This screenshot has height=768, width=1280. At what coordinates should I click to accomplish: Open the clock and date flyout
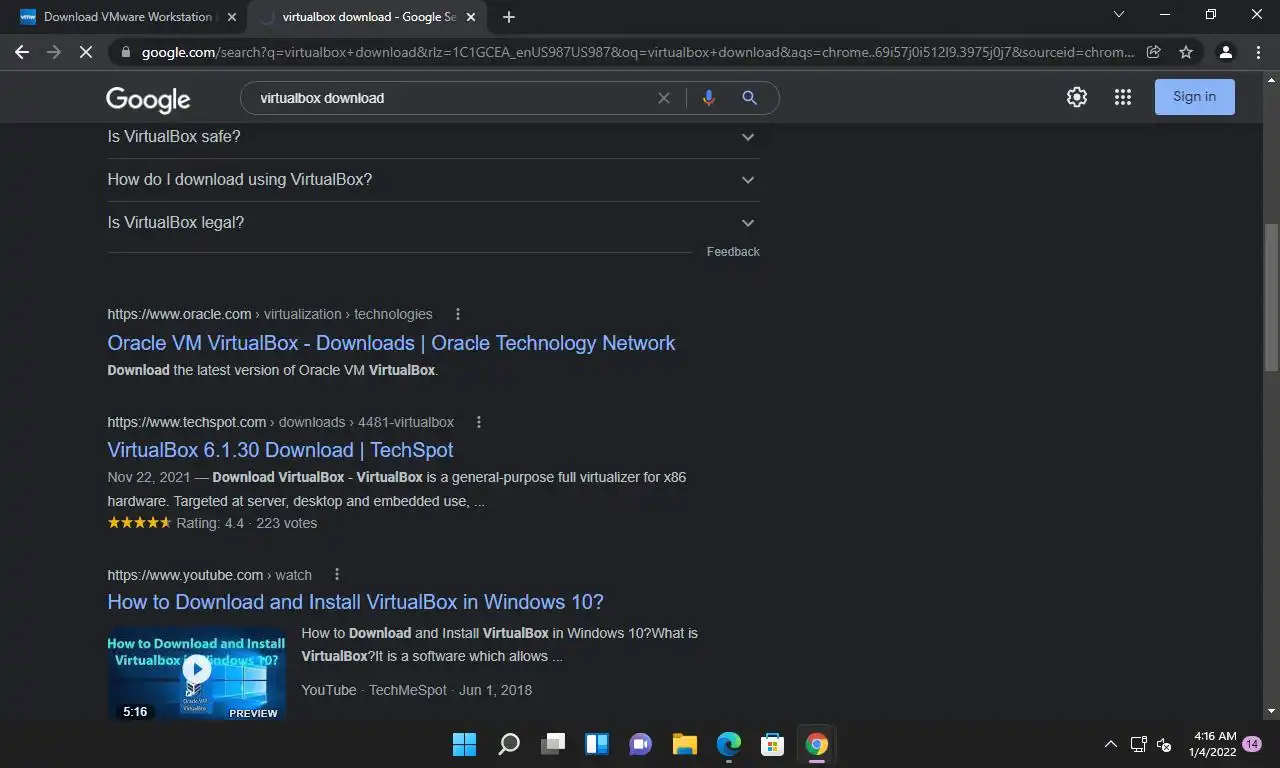coord(1212,744)
